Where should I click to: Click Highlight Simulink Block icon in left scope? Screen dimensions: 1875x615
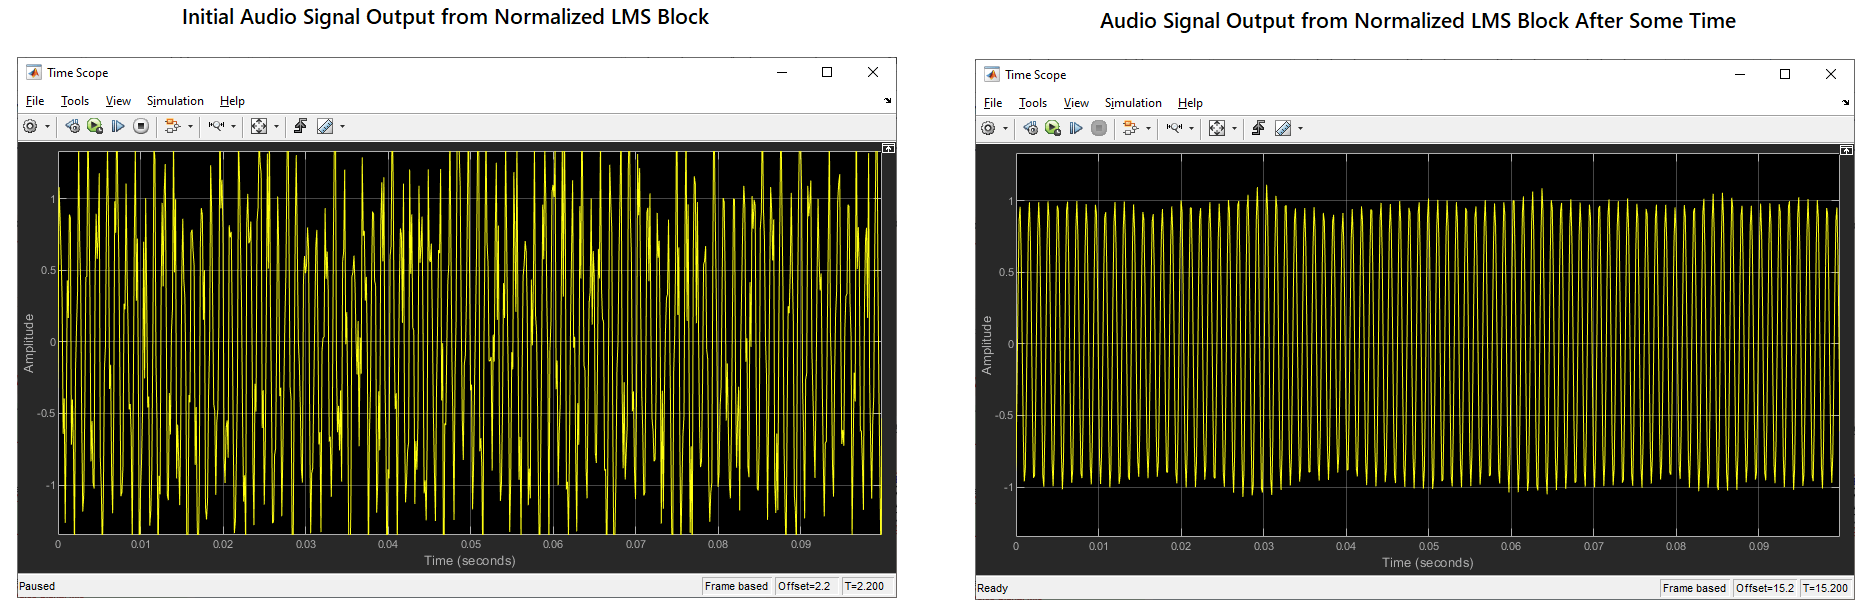[172, 126]
